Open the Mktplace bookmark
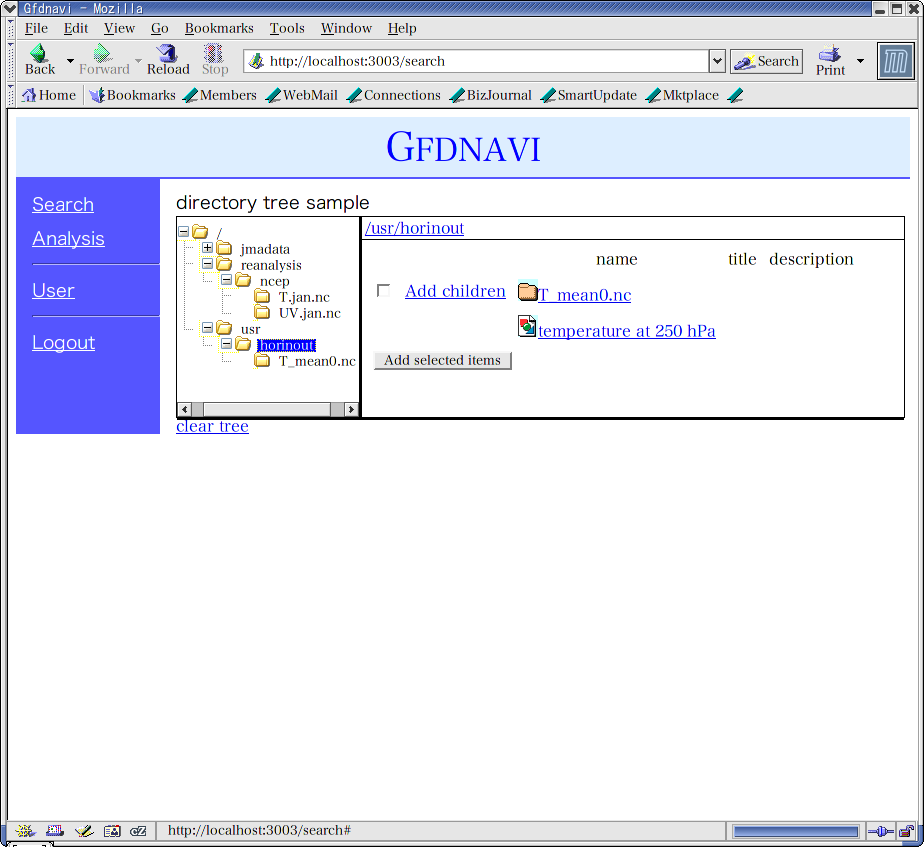Viewport: 924px width, 847px height. 682,95
